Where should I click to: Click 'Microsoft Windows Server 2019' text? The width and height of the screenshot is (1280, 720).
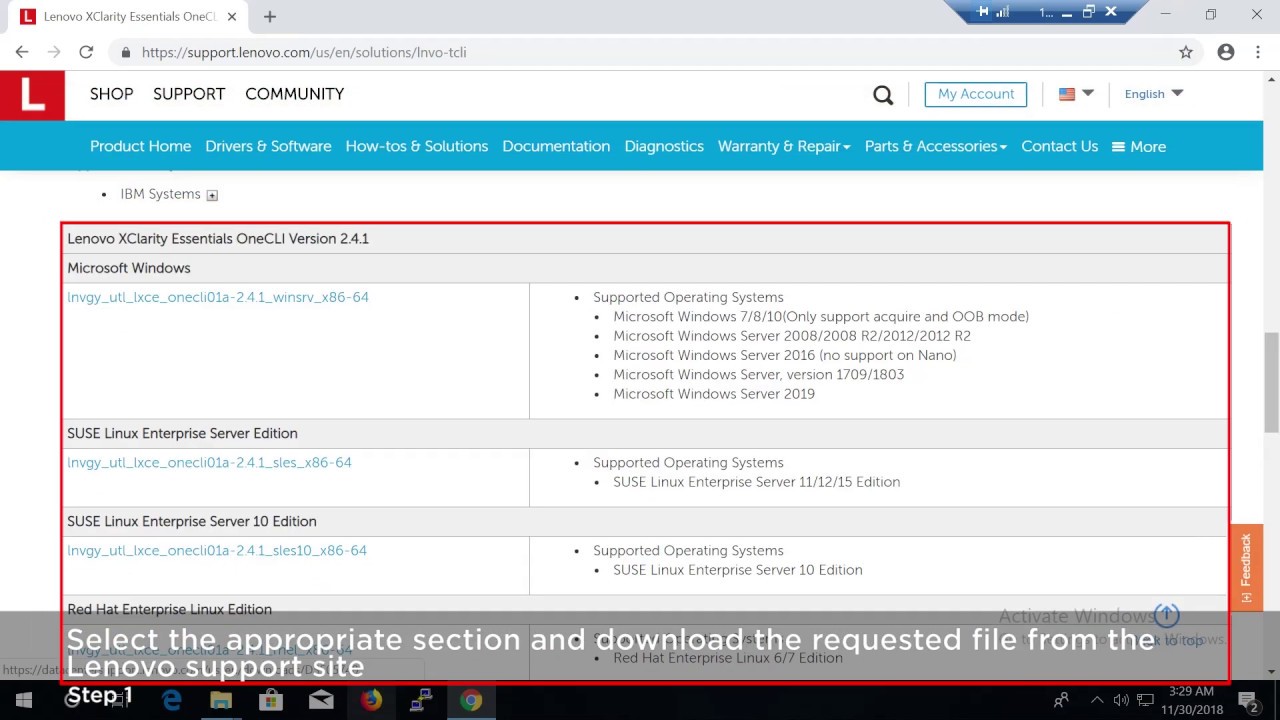tap(714, 394)
